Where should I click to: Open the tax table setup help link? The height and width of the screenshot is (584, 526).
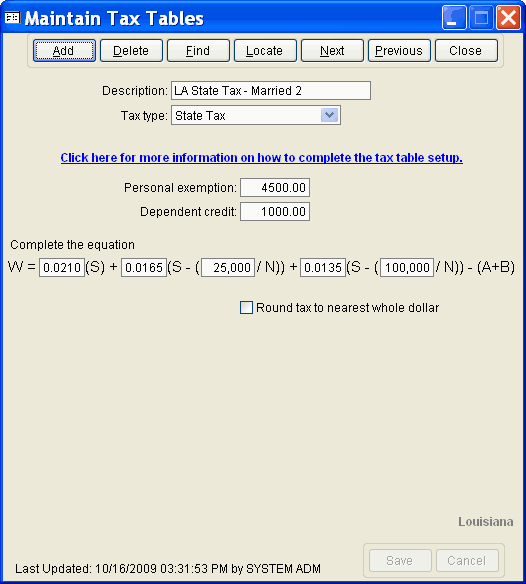(x=262, y=158)
